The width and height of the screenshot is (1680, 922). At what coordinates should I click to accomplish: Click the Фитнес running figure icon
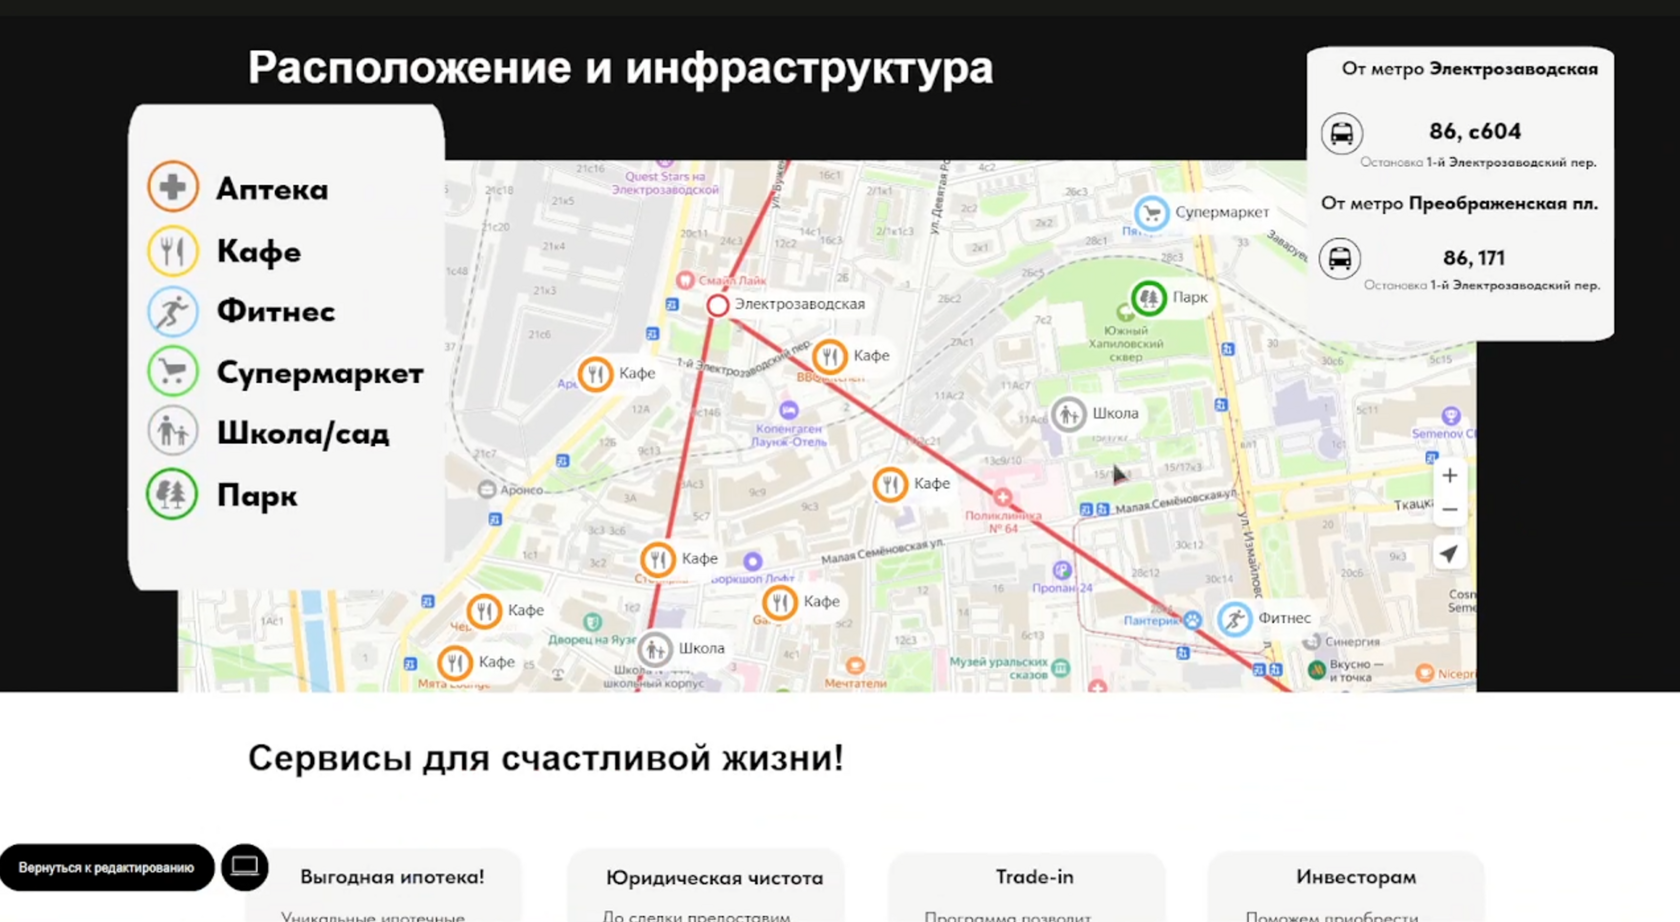coord(172,311)
